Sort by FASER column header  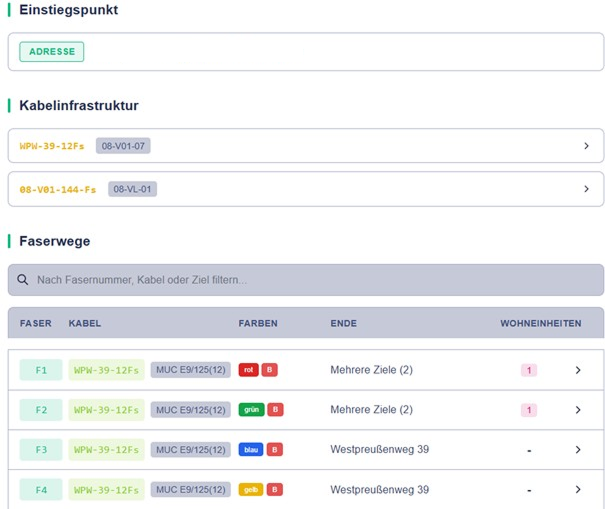35,323
